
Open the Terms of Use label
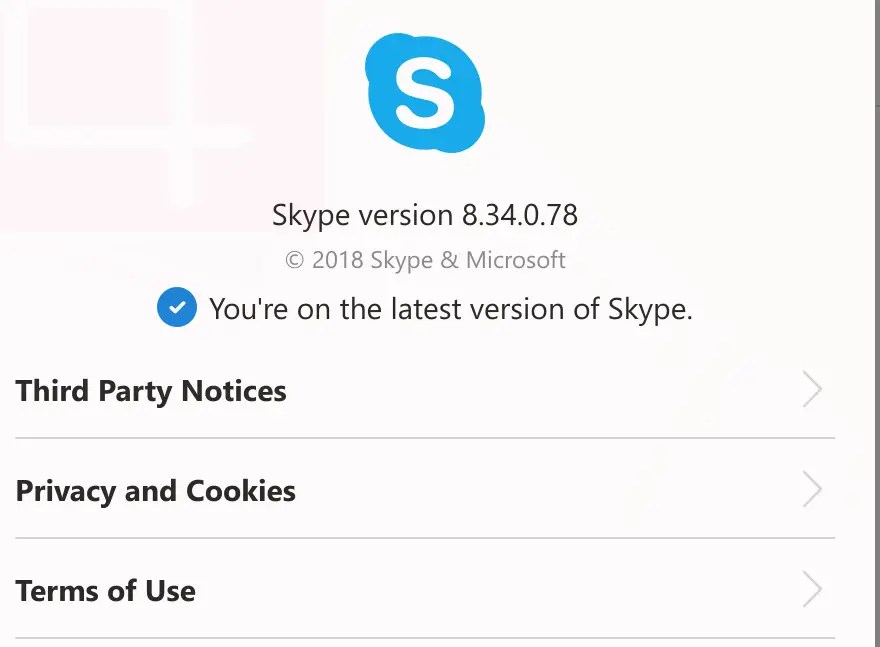(106, 591)
